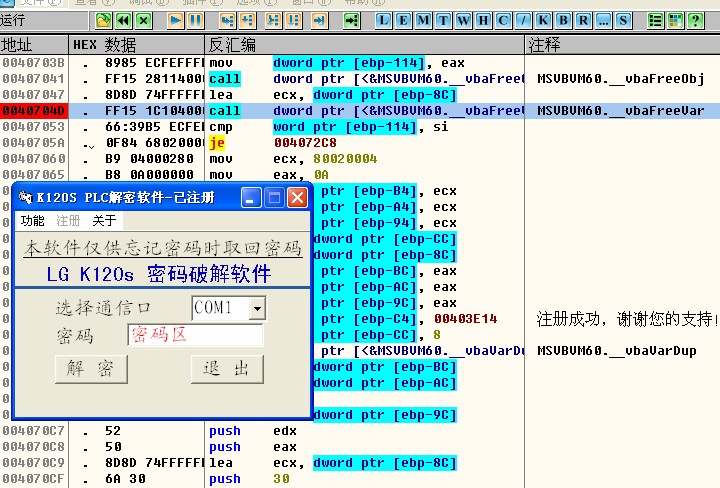Click the operand value 00403E14

(x=466, y=319)
